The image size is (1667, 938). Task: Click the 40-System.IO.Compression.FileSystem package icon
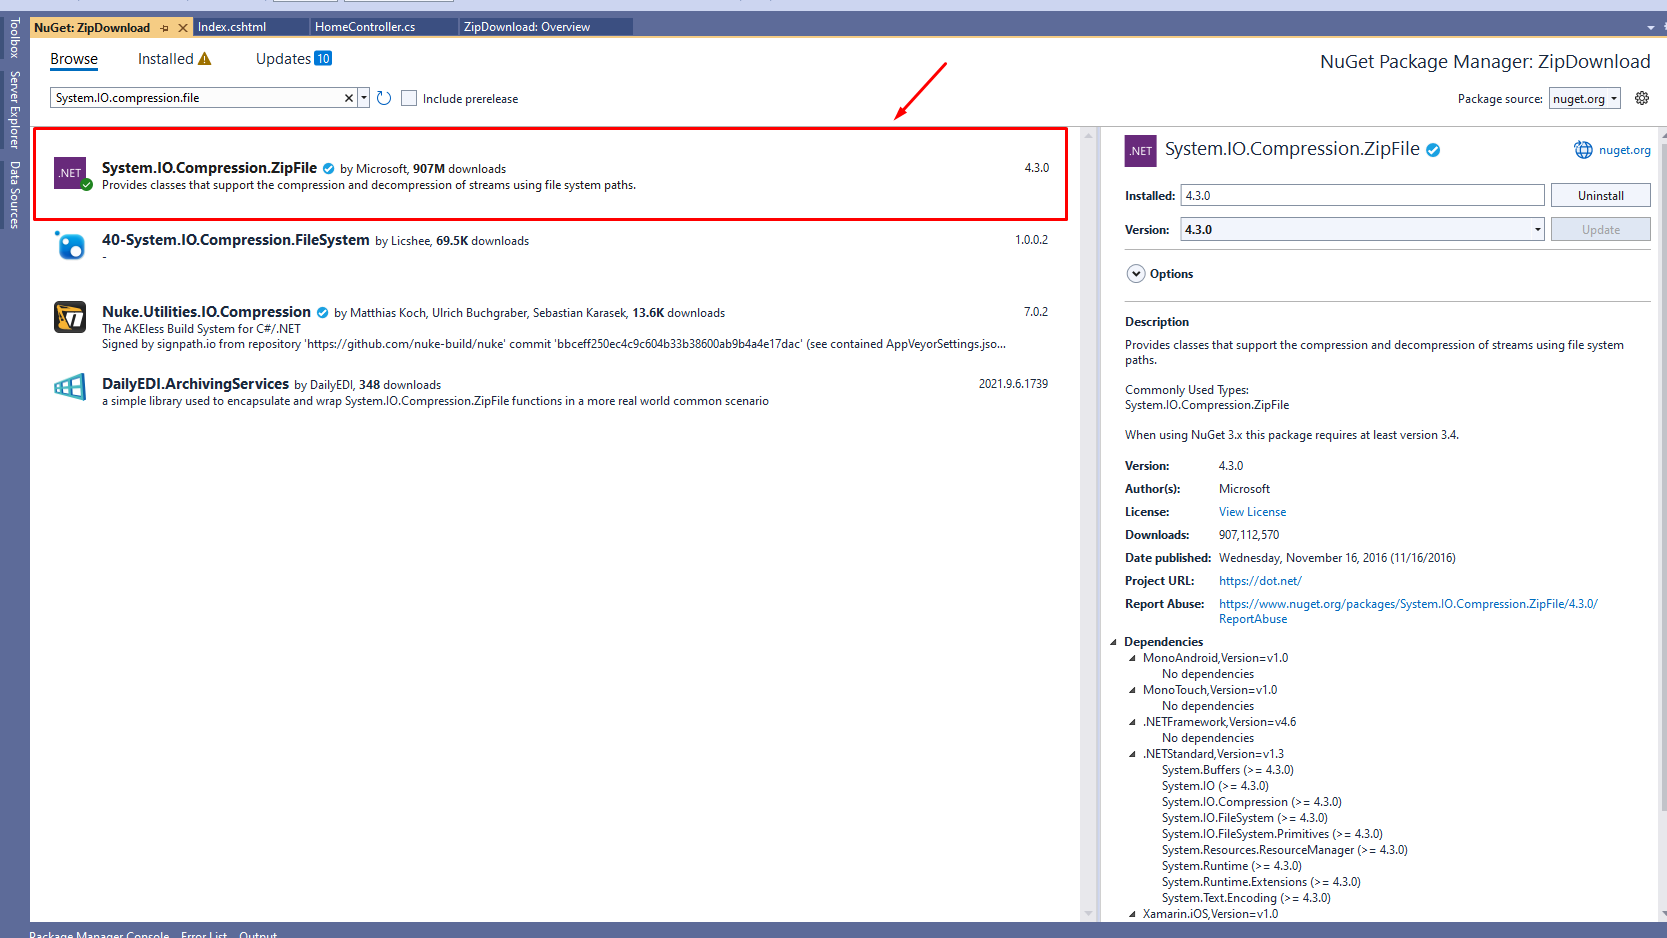pos(70,245)
